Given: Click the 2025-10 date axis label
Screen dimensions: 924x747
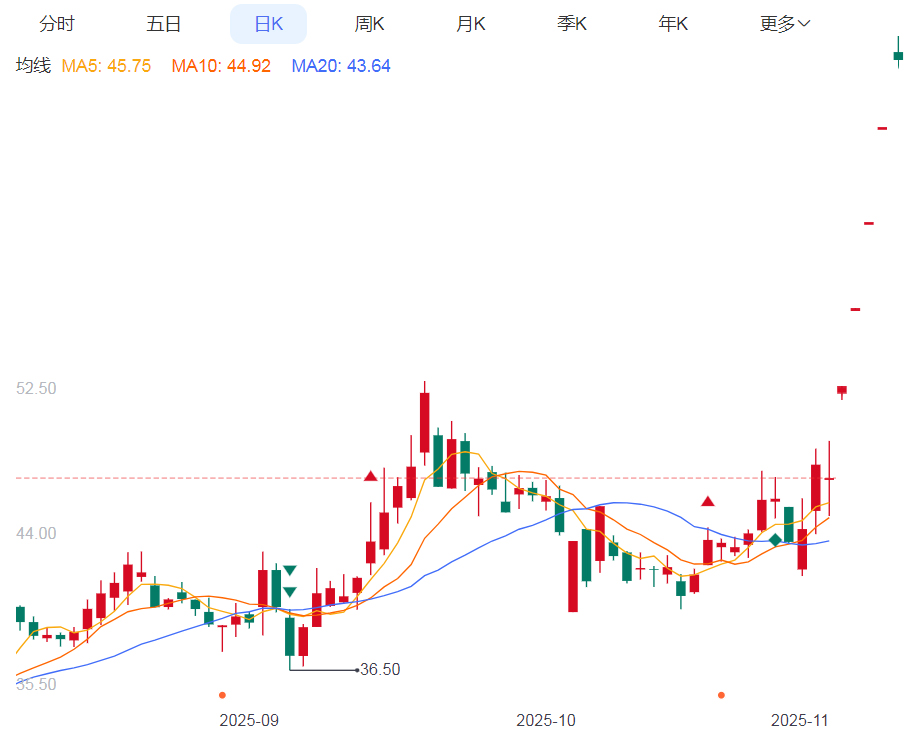Looking at the screenshot, I should click(x=546, y=720).
